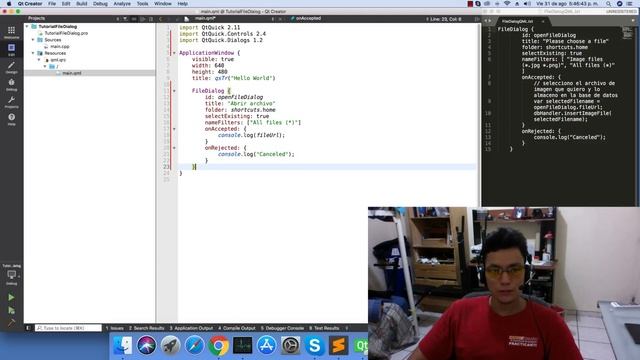Open Finder from the Dock
640x360 pixels.
[122, 345]
